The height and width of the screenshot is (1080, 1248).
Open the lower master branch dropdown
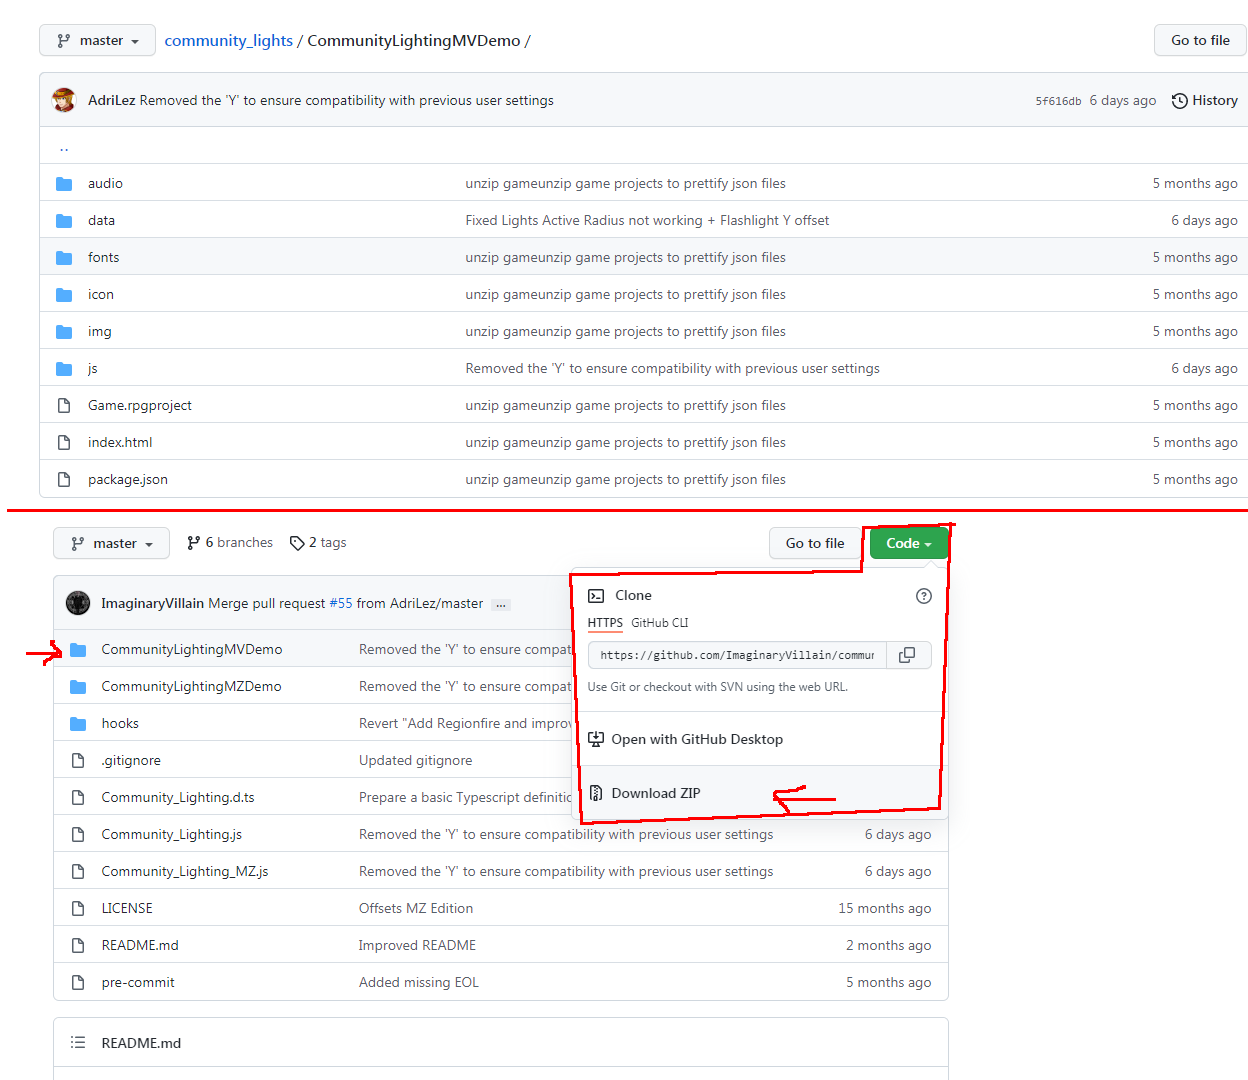(x=111, y=543)
